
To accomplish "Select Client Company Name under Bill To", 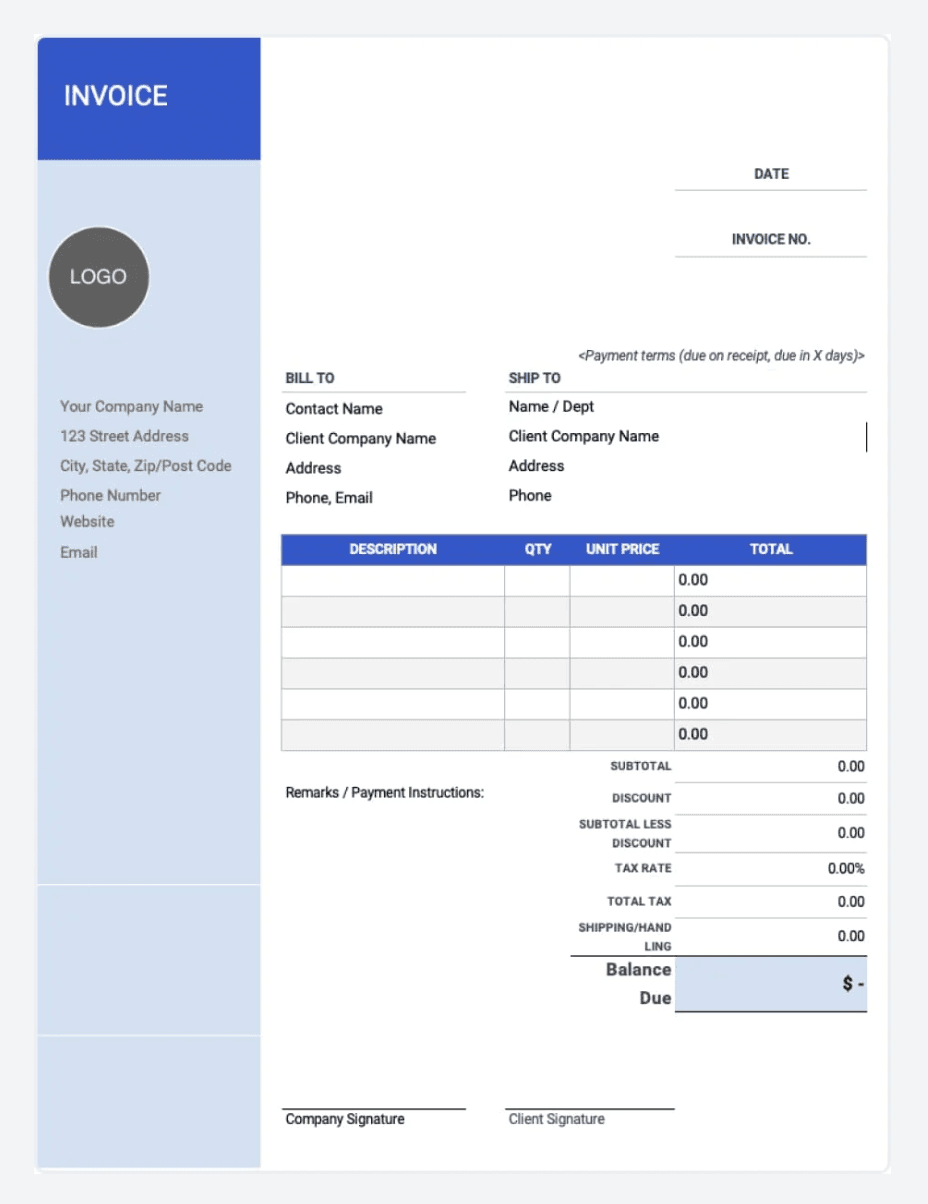I will pyautogui.click(x=361, y=439).
